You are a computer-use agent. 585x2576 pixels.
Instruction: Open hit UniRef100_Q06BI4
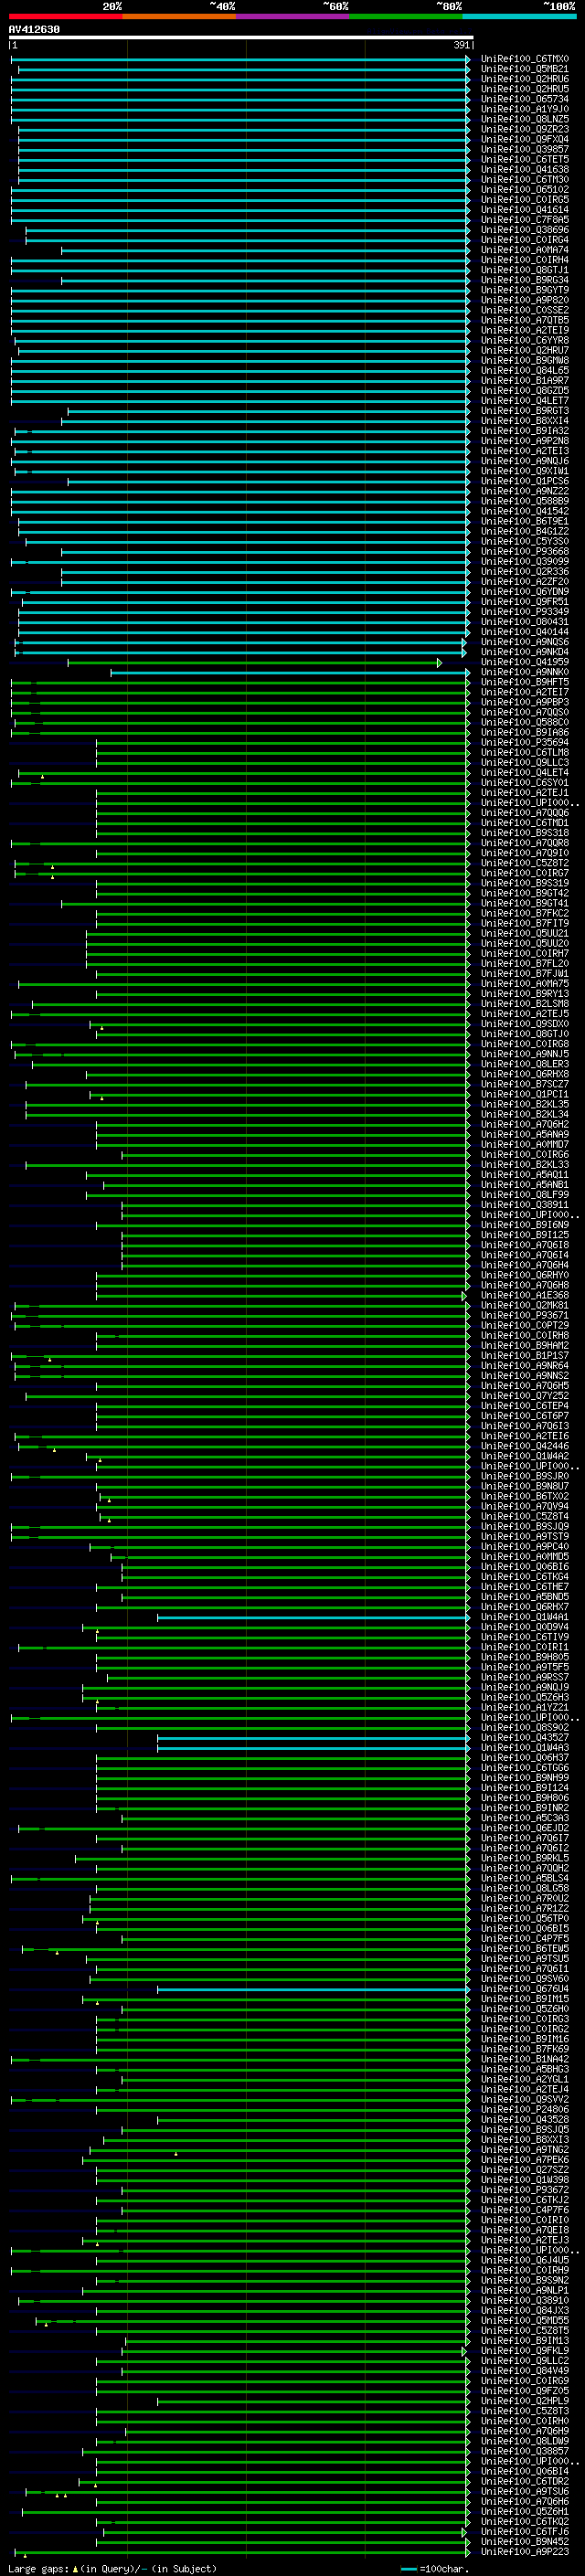click(525, 2472)
